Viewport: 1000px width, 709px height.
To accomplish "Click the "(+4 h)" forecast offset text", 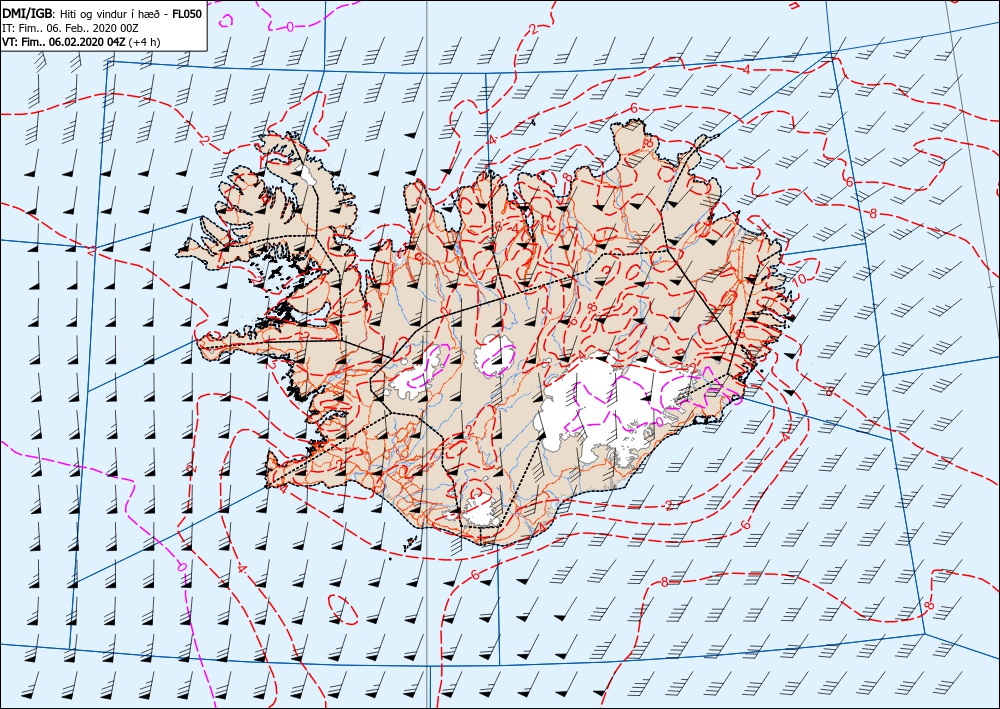I will (145, 42).
